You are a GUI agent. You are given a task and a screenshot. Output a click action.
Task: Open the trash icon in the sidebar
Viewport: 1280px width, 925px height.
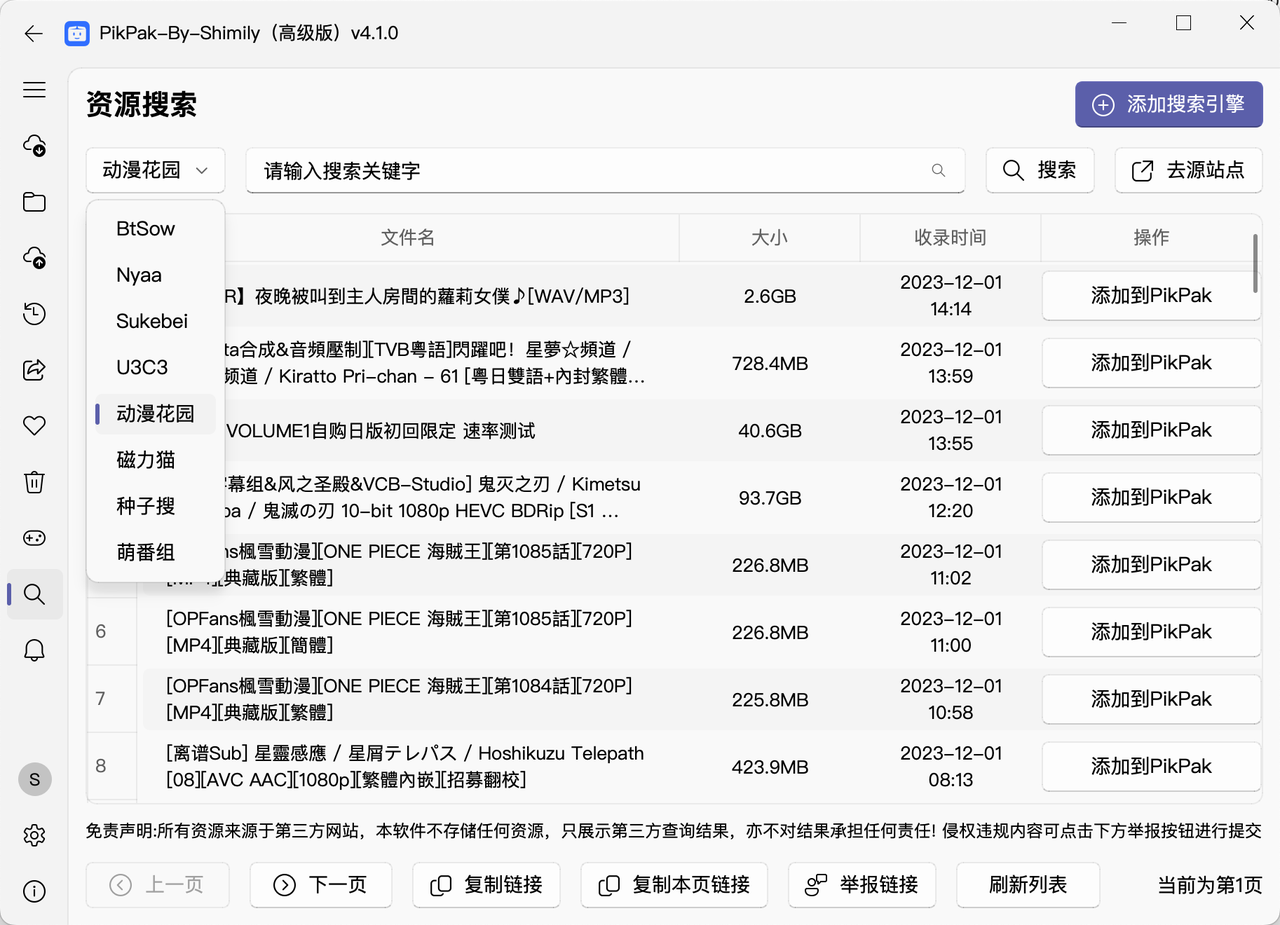pos(34,482)
